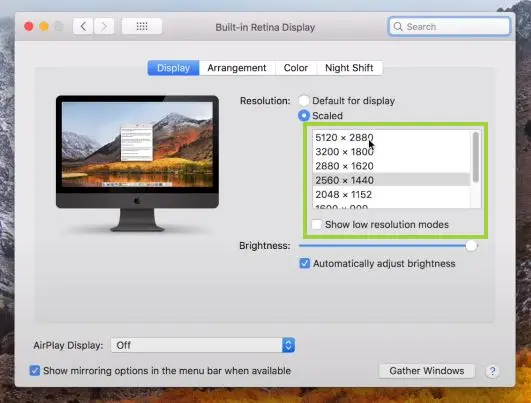Choose 2048 × 1152 resolution
This screenshot has height=403, width=531.
[x=391, y=194]
